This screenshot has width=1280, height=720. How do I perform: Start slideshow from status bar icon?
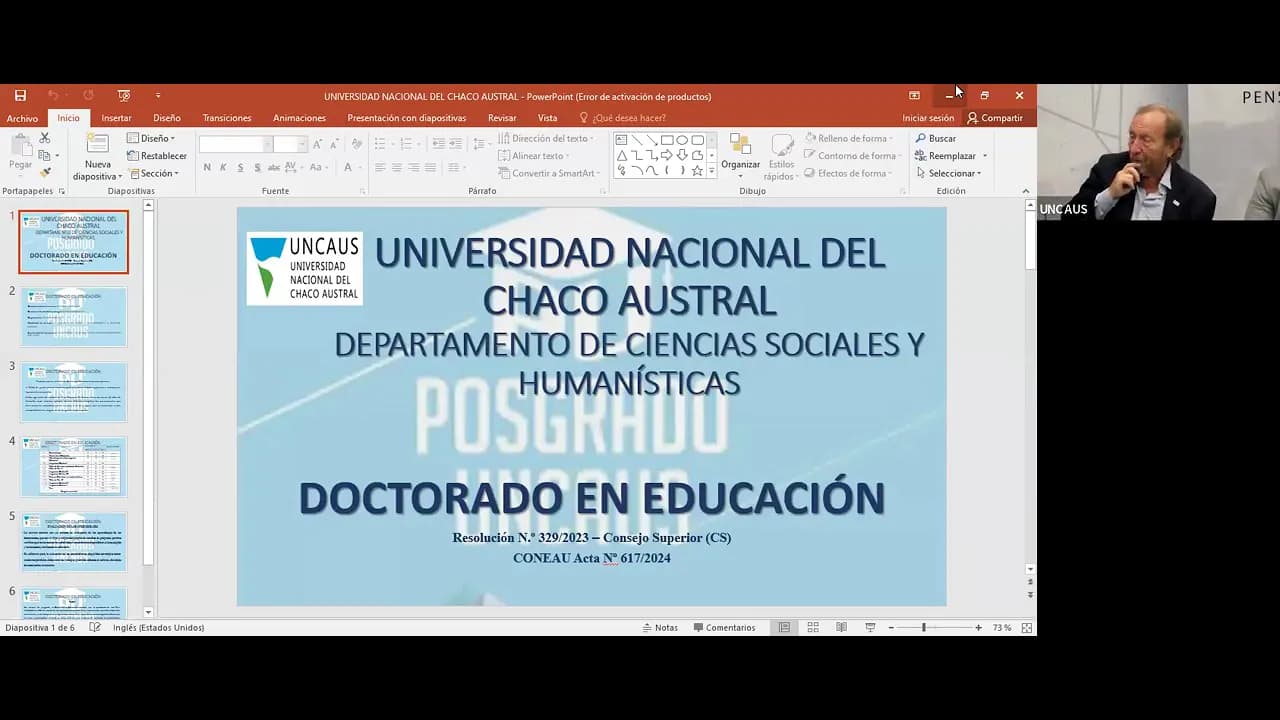870,627
